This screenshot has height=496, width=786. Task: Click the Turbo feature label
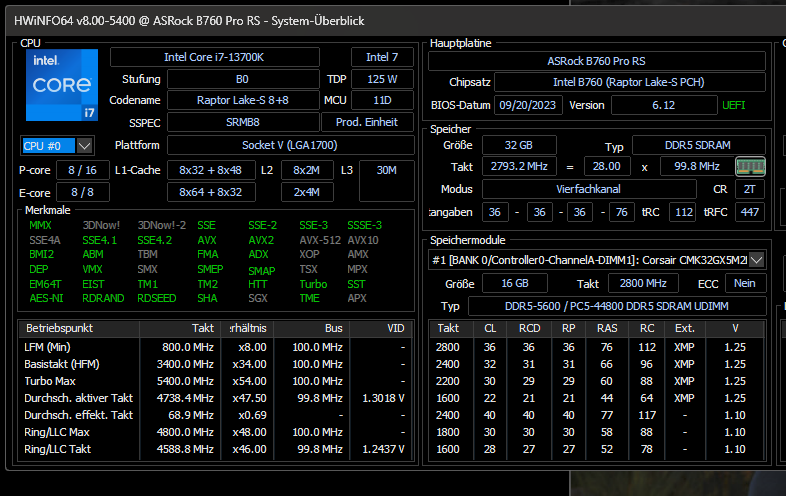pos(313,284)
